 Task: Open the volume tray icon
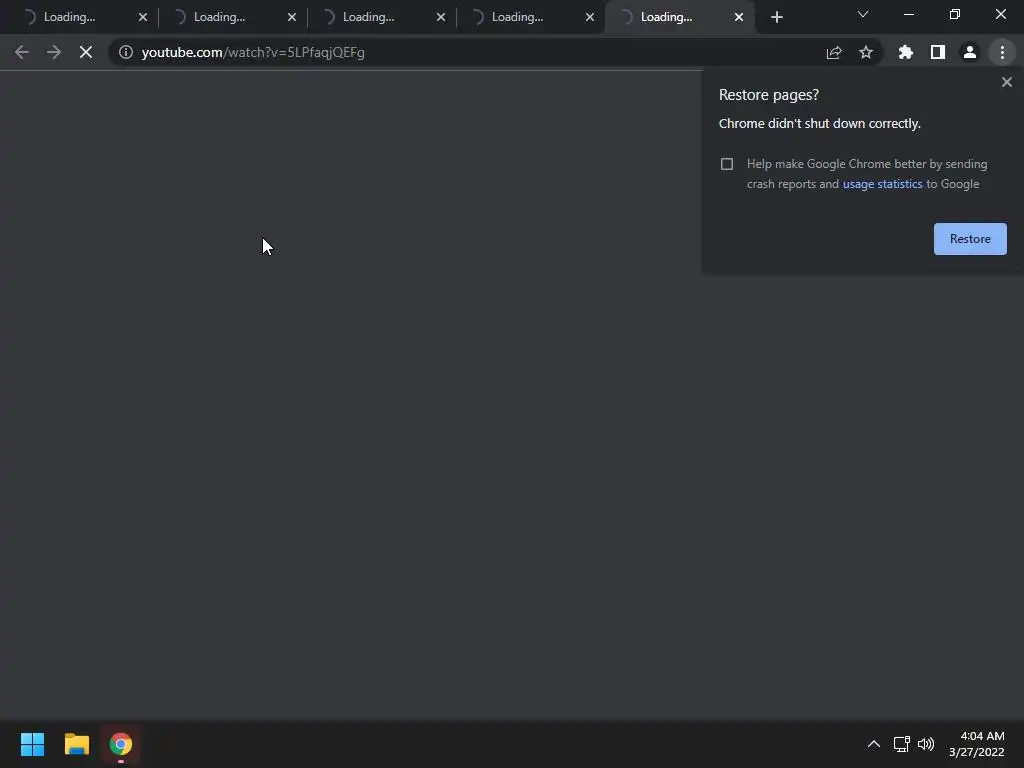[x=925, y=744]
